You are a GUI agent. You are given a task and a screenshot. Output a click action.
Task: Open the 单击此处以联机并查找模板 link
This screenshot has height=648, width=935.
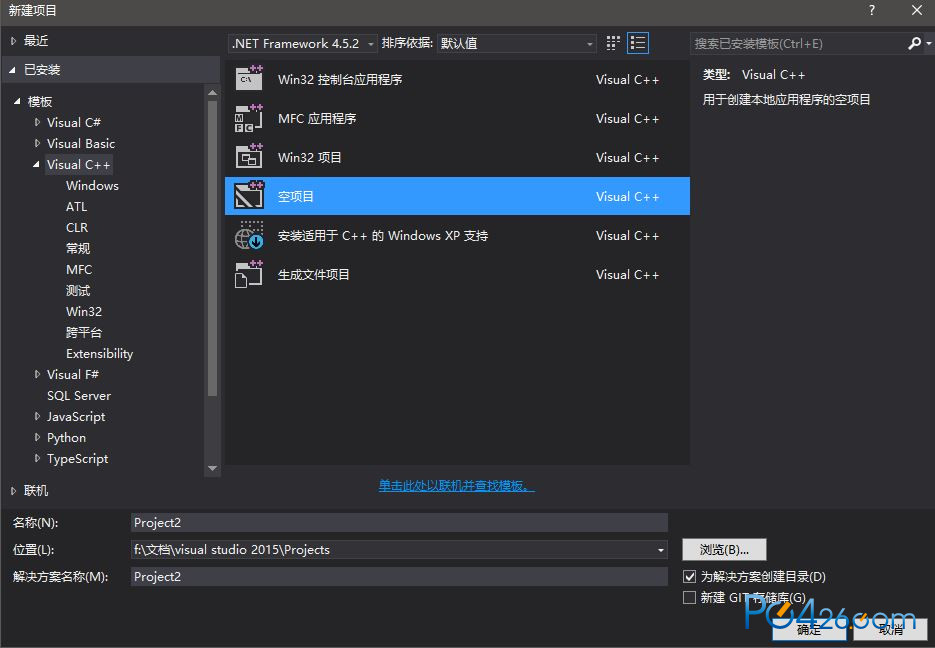pos(457,486)
